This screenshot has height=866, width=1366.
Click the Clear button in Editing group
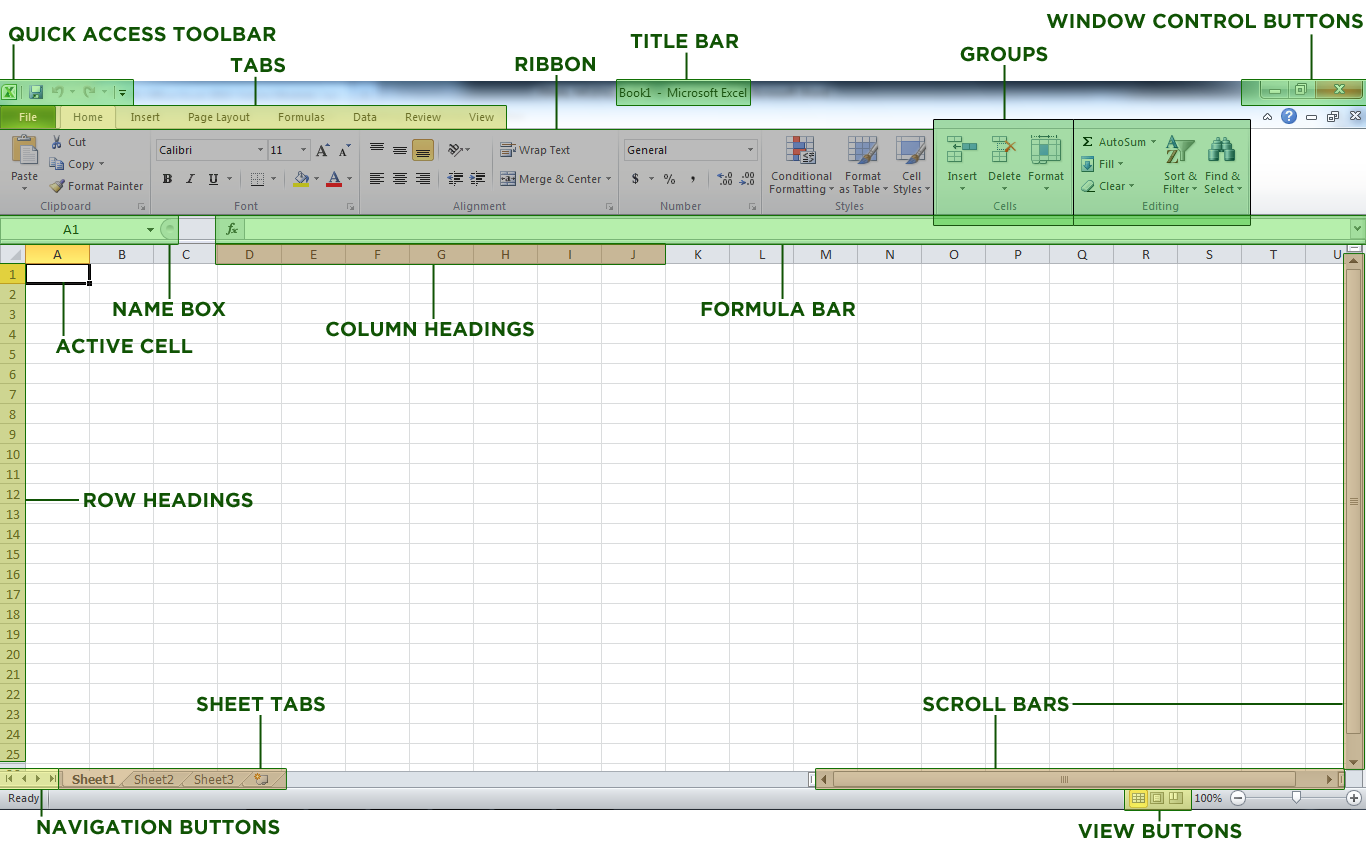(1107, 186)
